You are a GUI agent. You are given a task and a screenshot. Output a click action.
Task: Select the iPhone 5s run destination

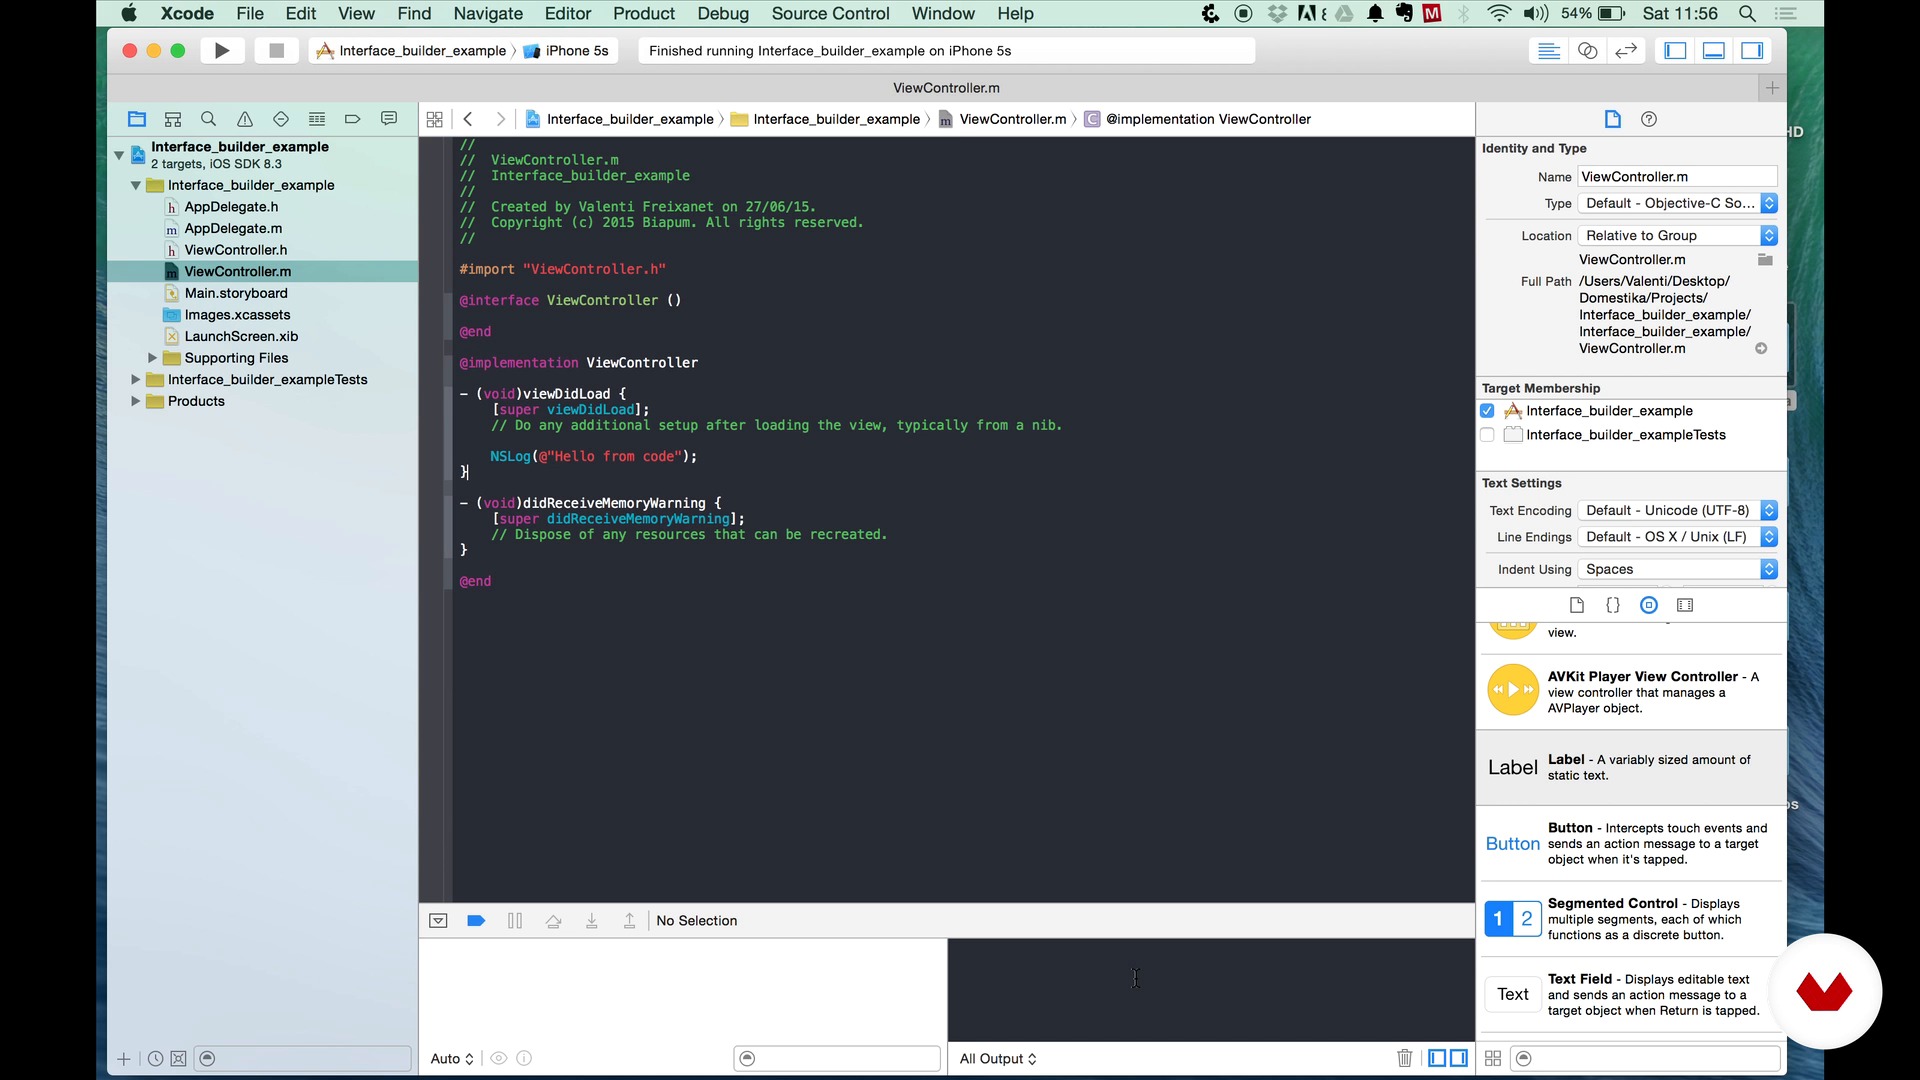pos(567,51)
